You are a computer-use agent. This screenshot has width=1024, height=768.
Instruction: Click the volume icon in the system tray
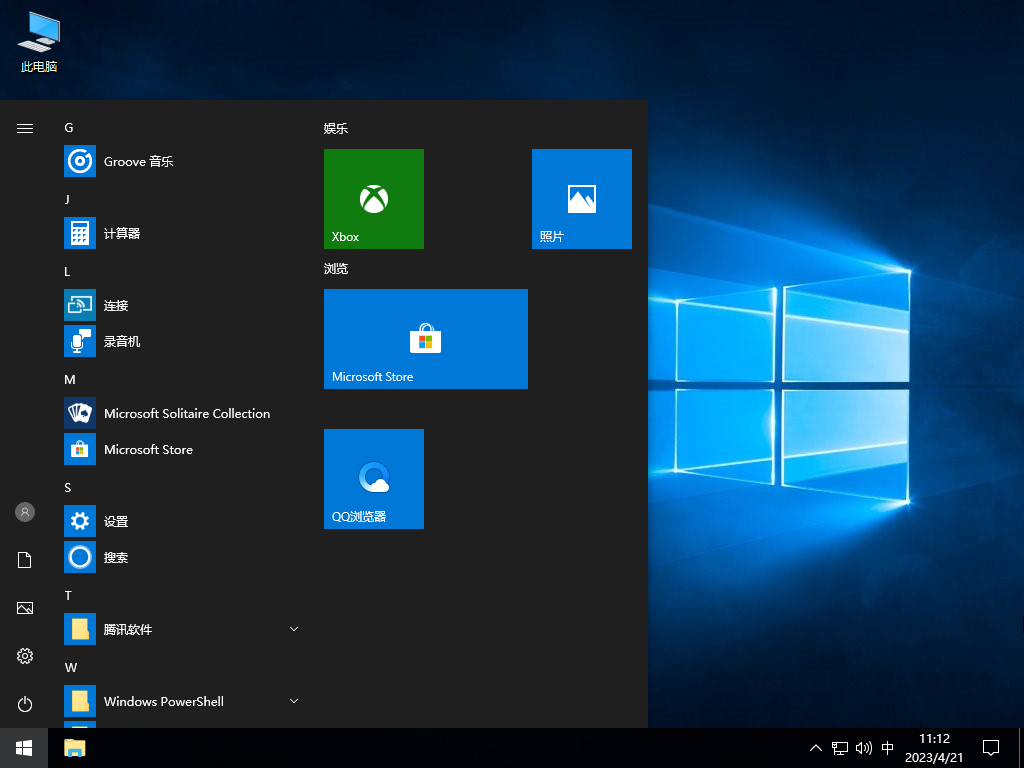click(863, 748)
